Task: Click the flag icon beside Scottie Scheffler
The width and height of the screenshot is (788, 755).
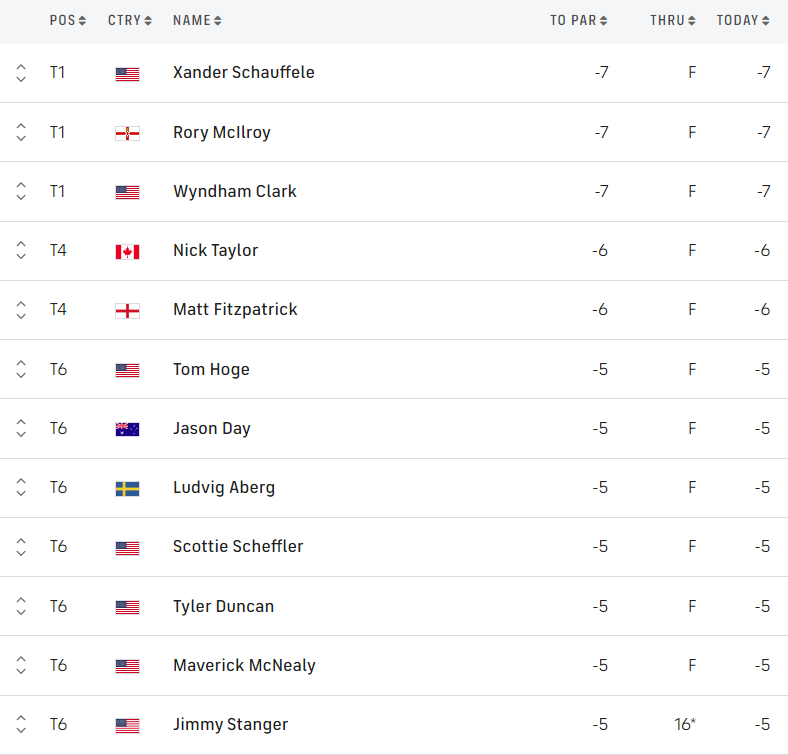Action: tap(127, 547)
